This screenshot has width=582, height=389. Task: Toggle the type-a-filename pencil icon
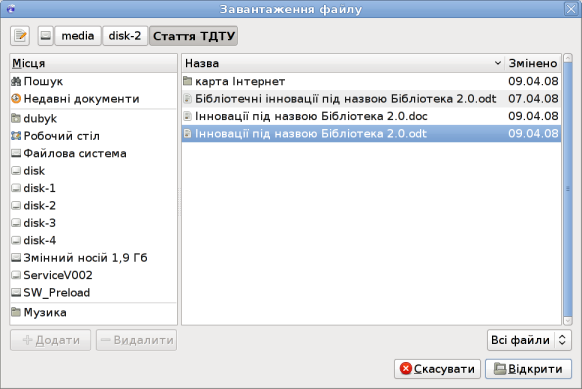point(20,36)
